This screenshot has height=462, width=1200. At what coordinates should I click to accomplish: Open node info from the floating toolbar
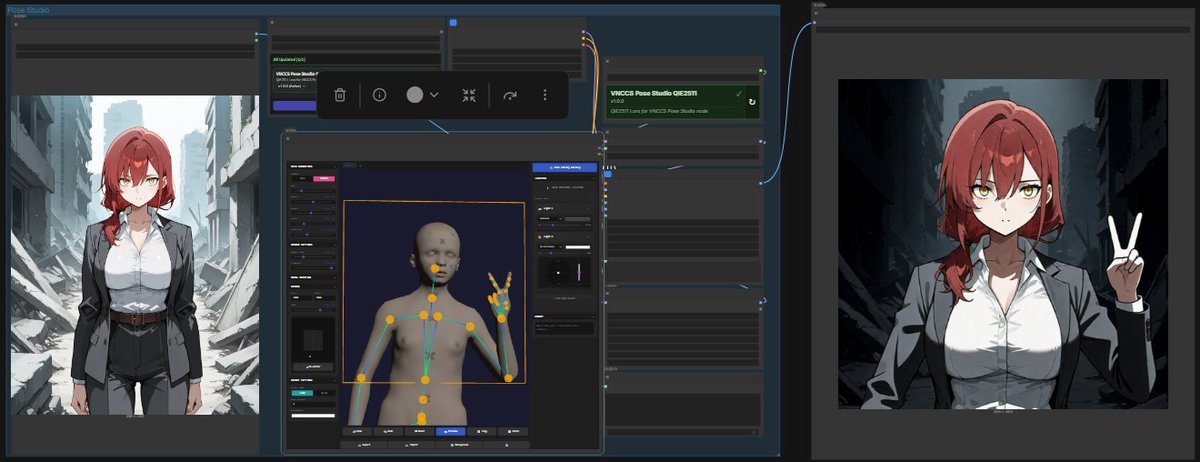pyautogui.click(x=379, y=95)
